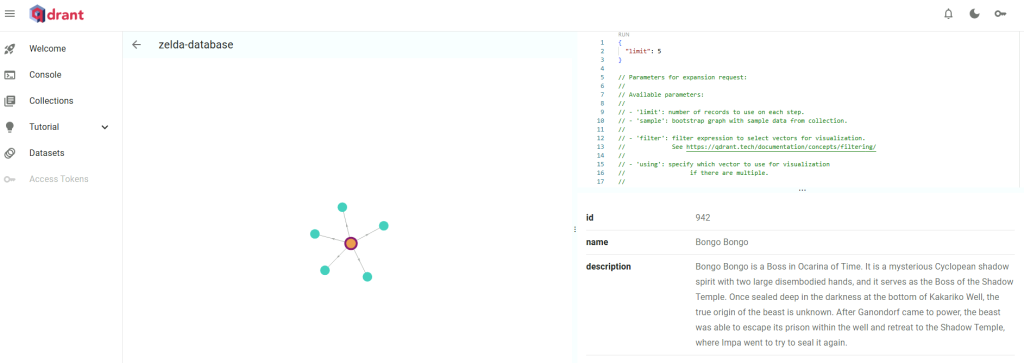The image size is (1024, 363).
Task: Click the vertical splitter handle beside graph
Action: click(x=575, y=229)
